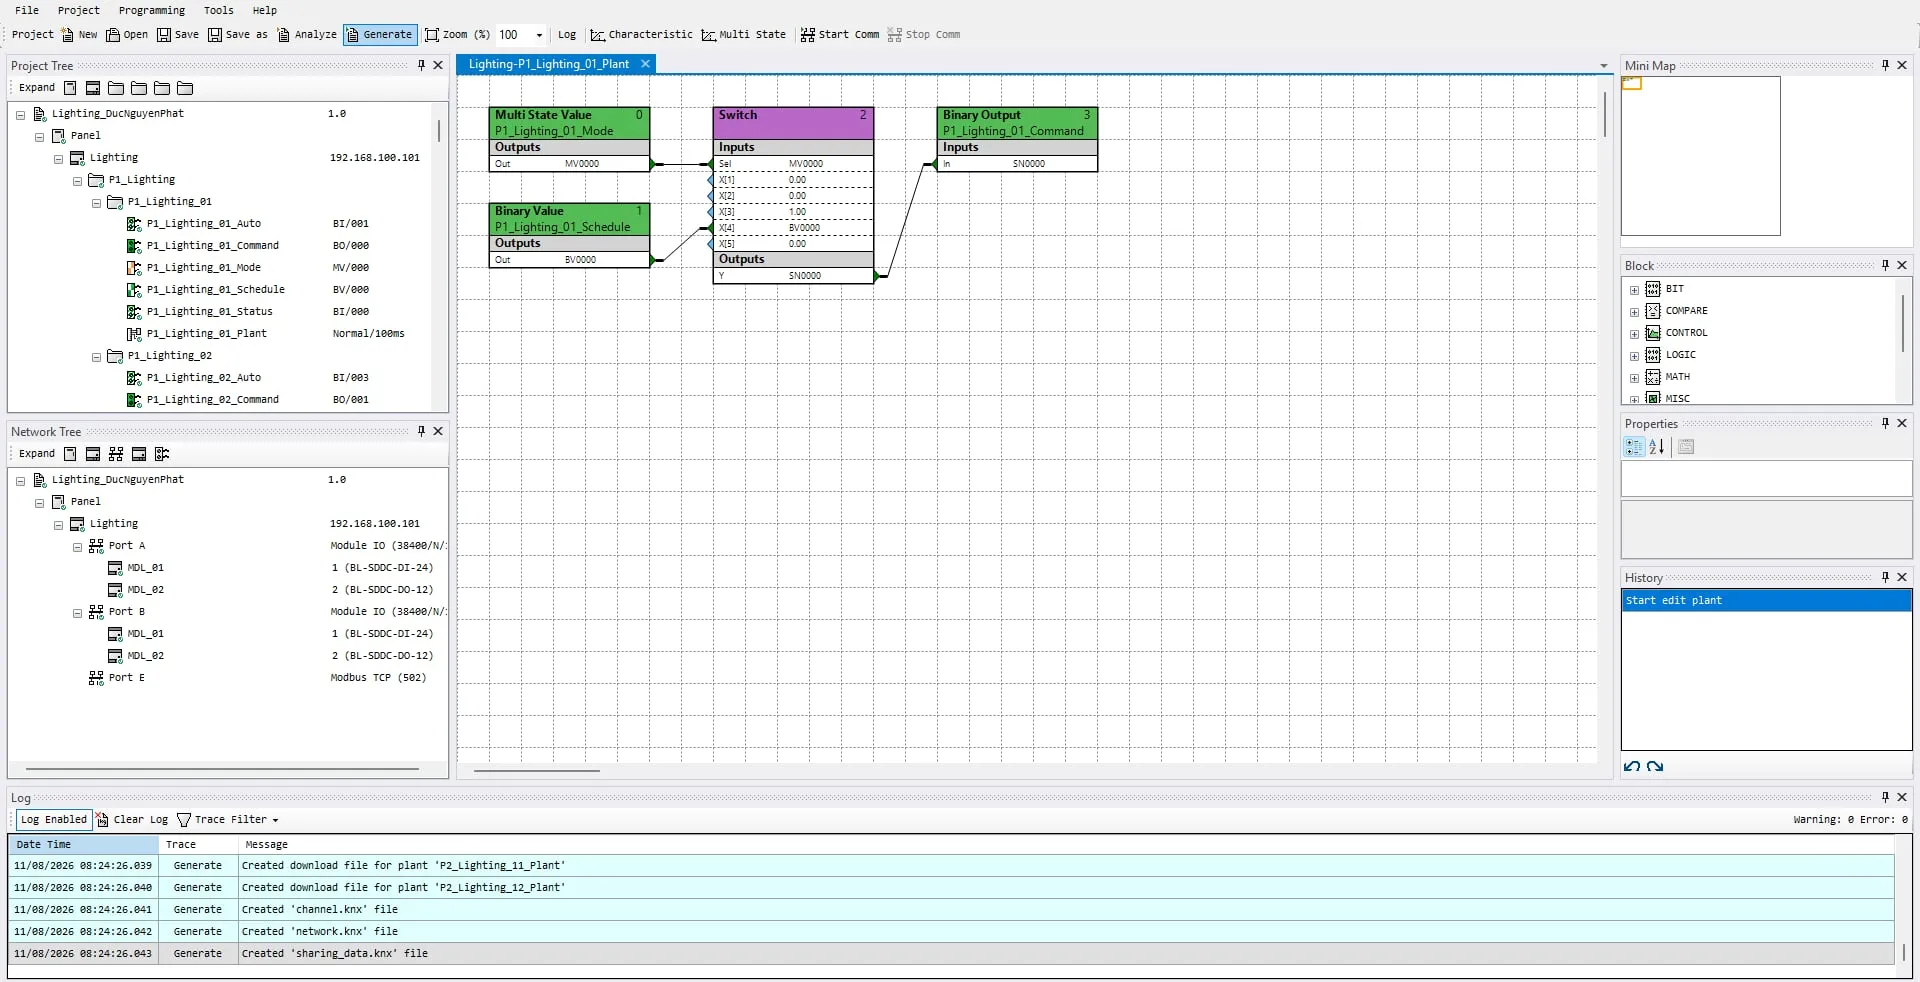Click Clear Log in Log panel
1920x982 pixels.
[x=132, y=820]
